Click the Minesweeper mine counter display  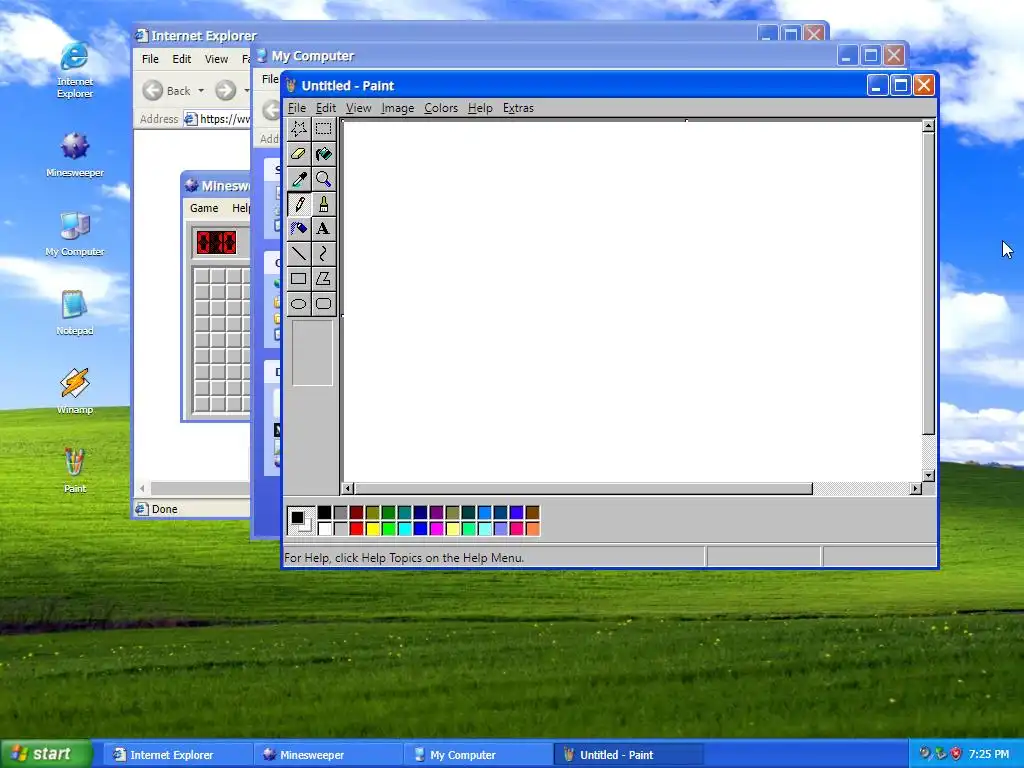tap(216, 243)
